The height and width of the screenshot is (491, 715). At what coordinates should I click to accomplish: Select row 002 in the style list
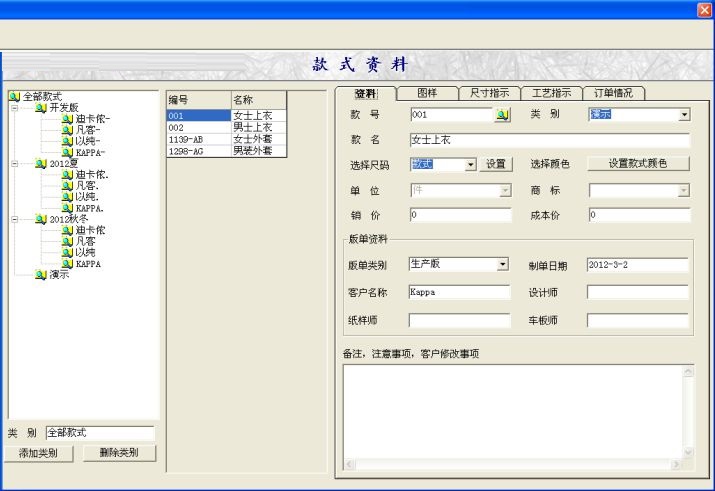click(227, 128)
